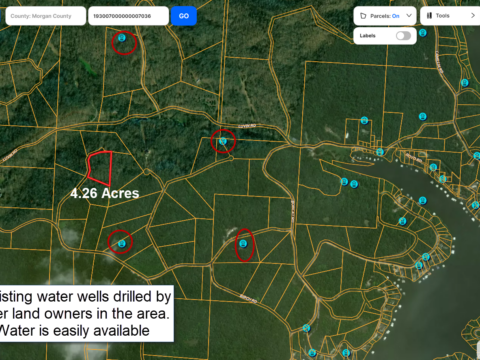Click the 4.26 Acres label
The width and height of the screenshot is (480, 360).
point(105,193)
